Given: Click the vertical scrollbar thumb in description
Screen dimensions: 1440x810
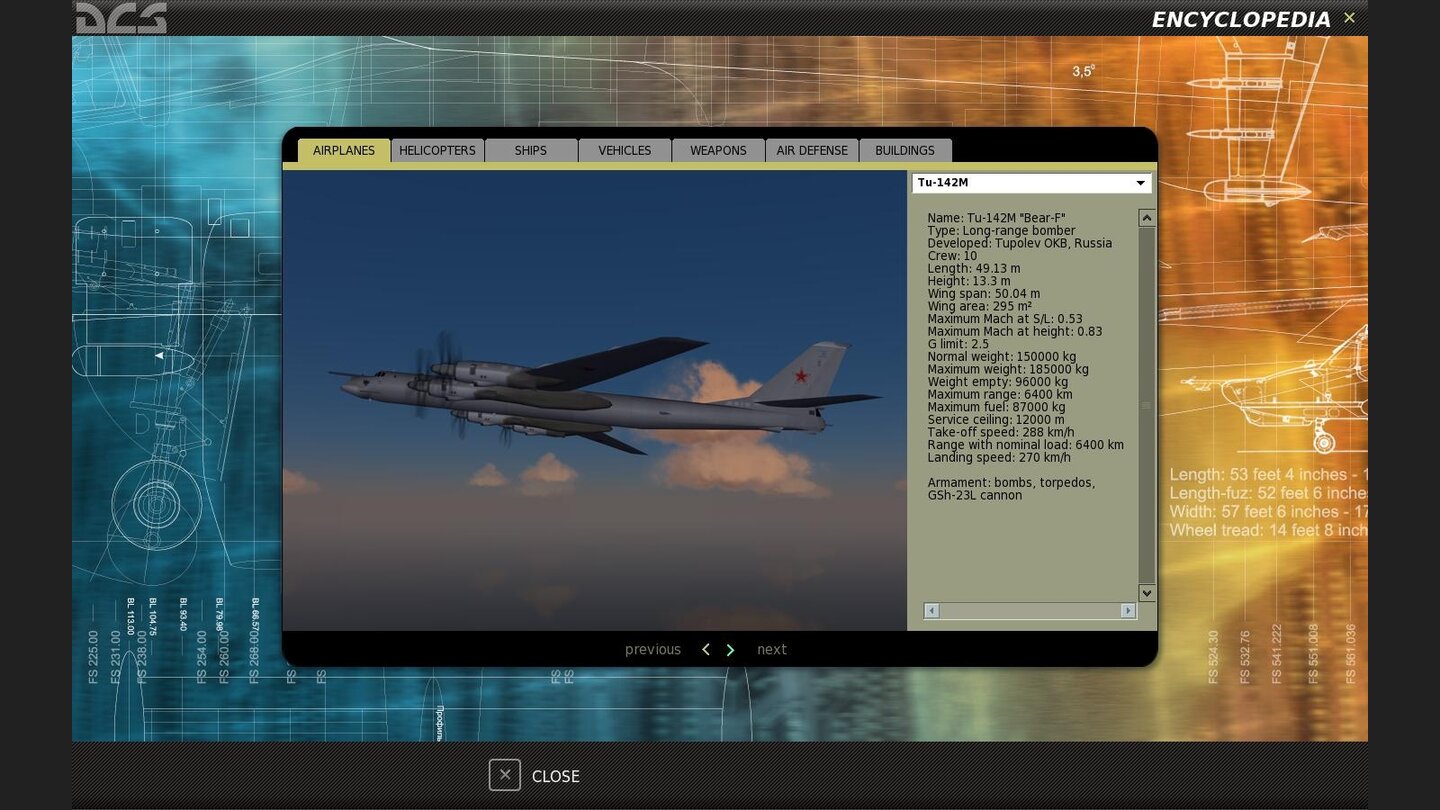Looking at the screenshot, I should click(1147, 405).
